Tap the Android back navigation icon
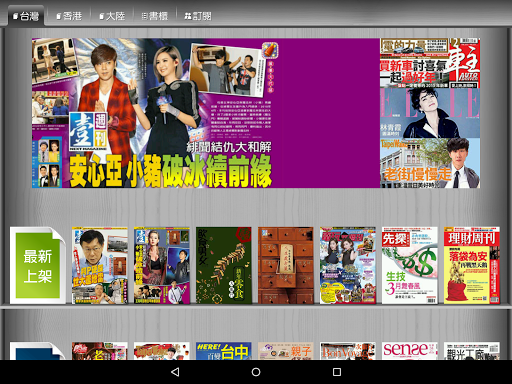The image size is (512, 384). point(175,372)
